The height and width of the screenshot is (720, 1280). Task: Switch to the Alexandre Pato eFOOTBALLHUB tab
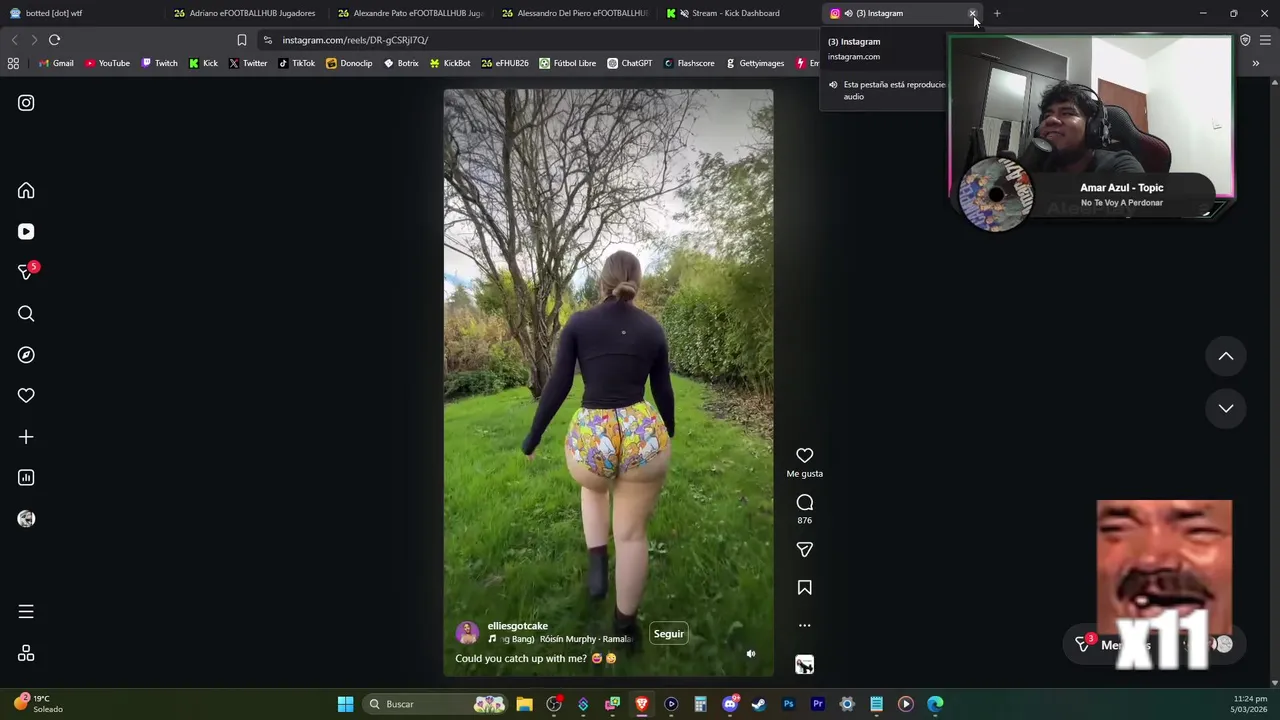point(409,13)
